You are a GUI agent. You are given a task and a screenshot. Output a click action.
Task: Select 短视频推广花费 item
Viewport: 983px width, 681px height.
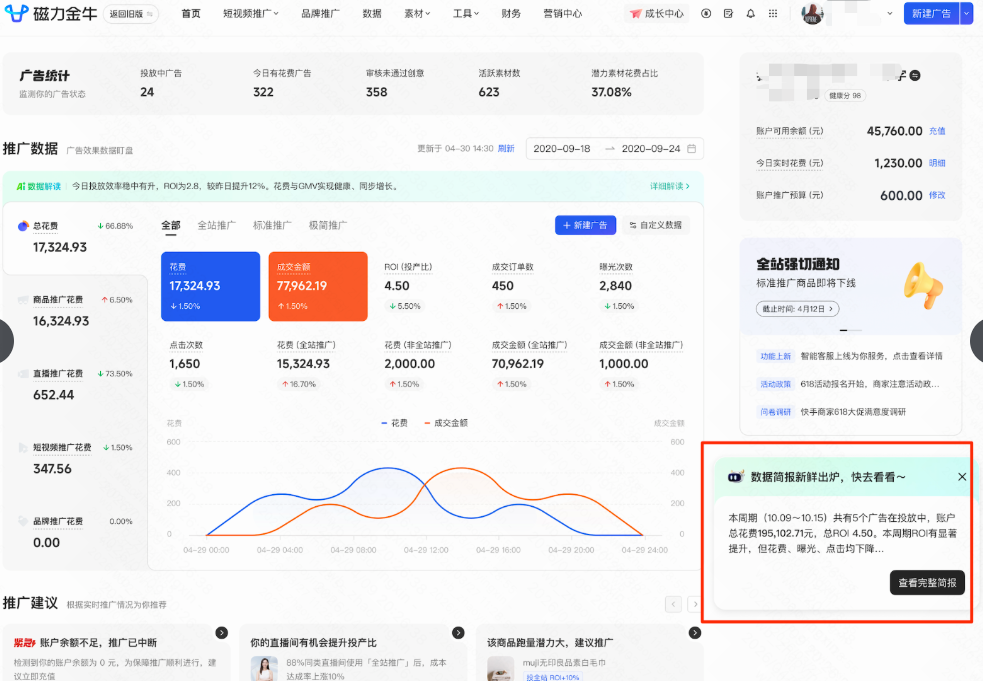pyautogui.click(x=75, y=459)
